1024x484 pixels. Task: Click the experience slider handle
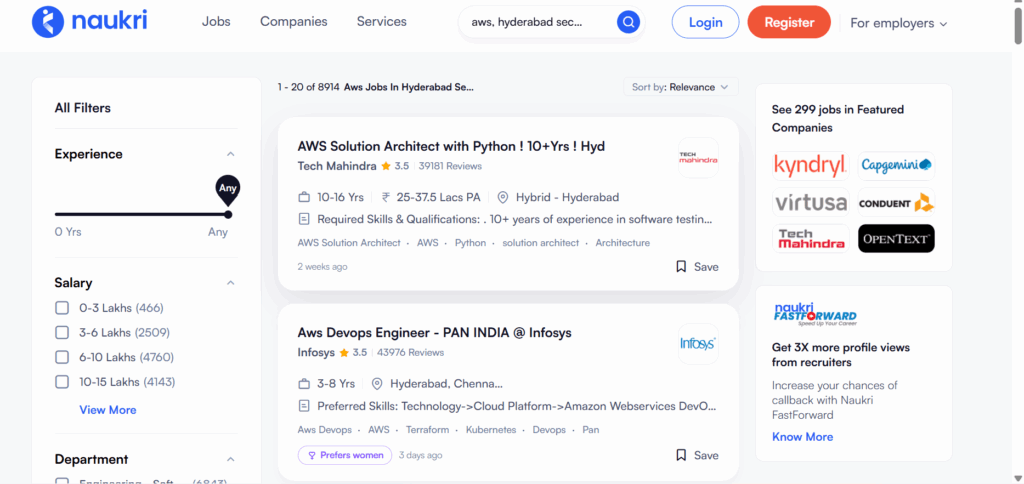pyautogui.click(x=227, y=214)
